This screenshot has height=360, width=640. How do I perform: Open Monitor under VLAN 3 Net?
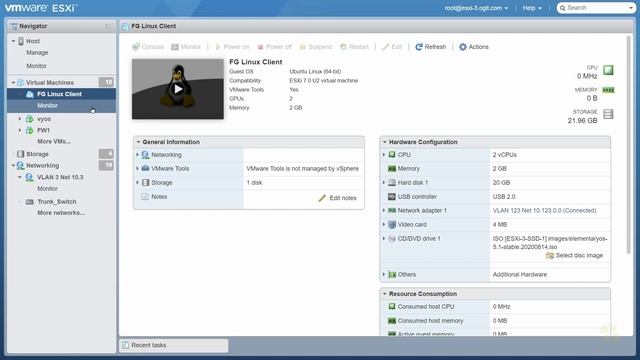click(47, 189)
